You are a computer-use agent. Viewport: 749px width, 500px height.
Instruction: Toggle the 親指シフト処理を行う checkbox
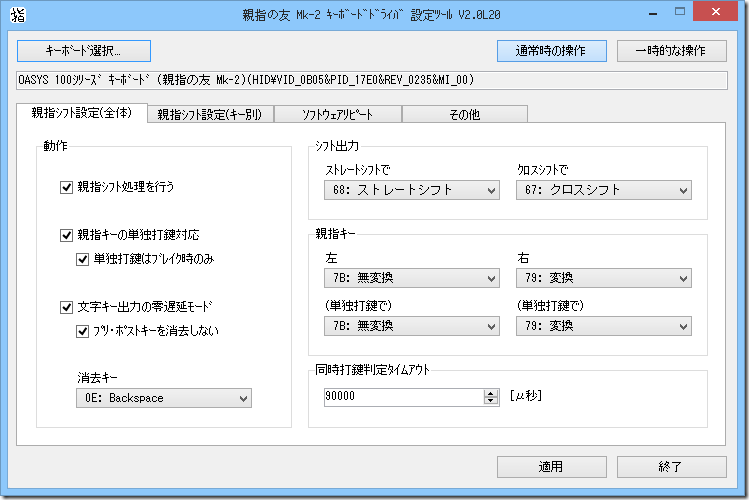[x=67, y=186]
